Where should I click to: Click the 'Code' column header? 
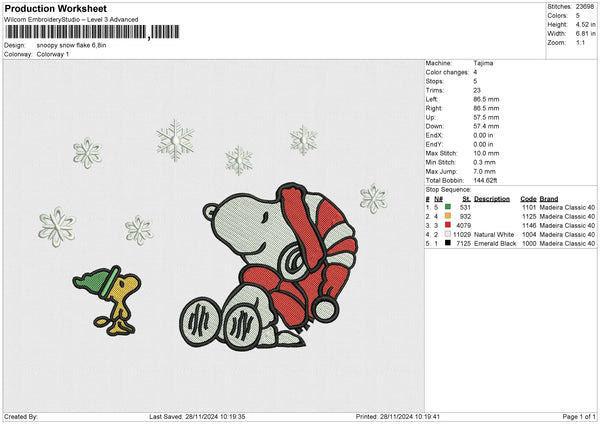[x=528, y=199]
